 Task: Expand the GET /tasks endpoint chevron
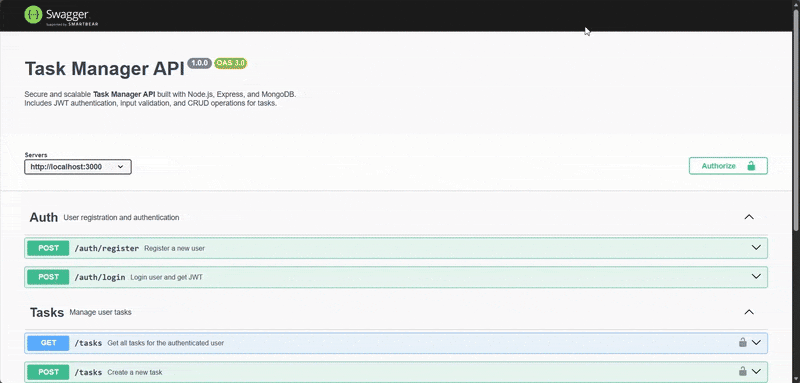(756, 343)
